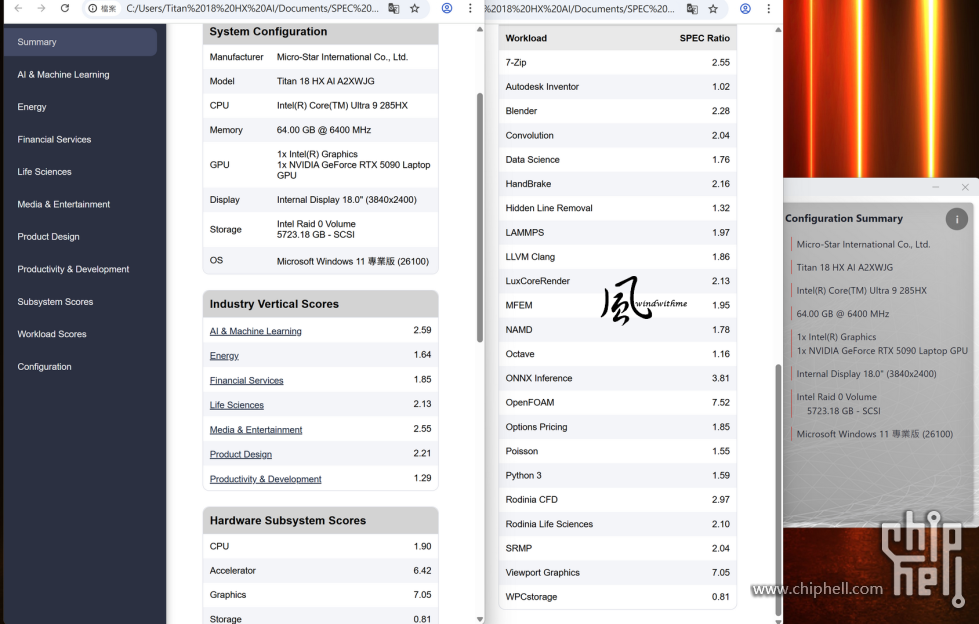This screenshot has height=624, width=979.
Task: Click the SPEC Ratio column header
Action: coord(704,38)
